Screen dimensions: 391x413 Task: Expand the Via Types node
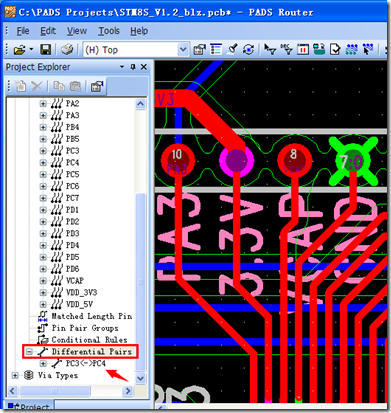coord(15,375)
